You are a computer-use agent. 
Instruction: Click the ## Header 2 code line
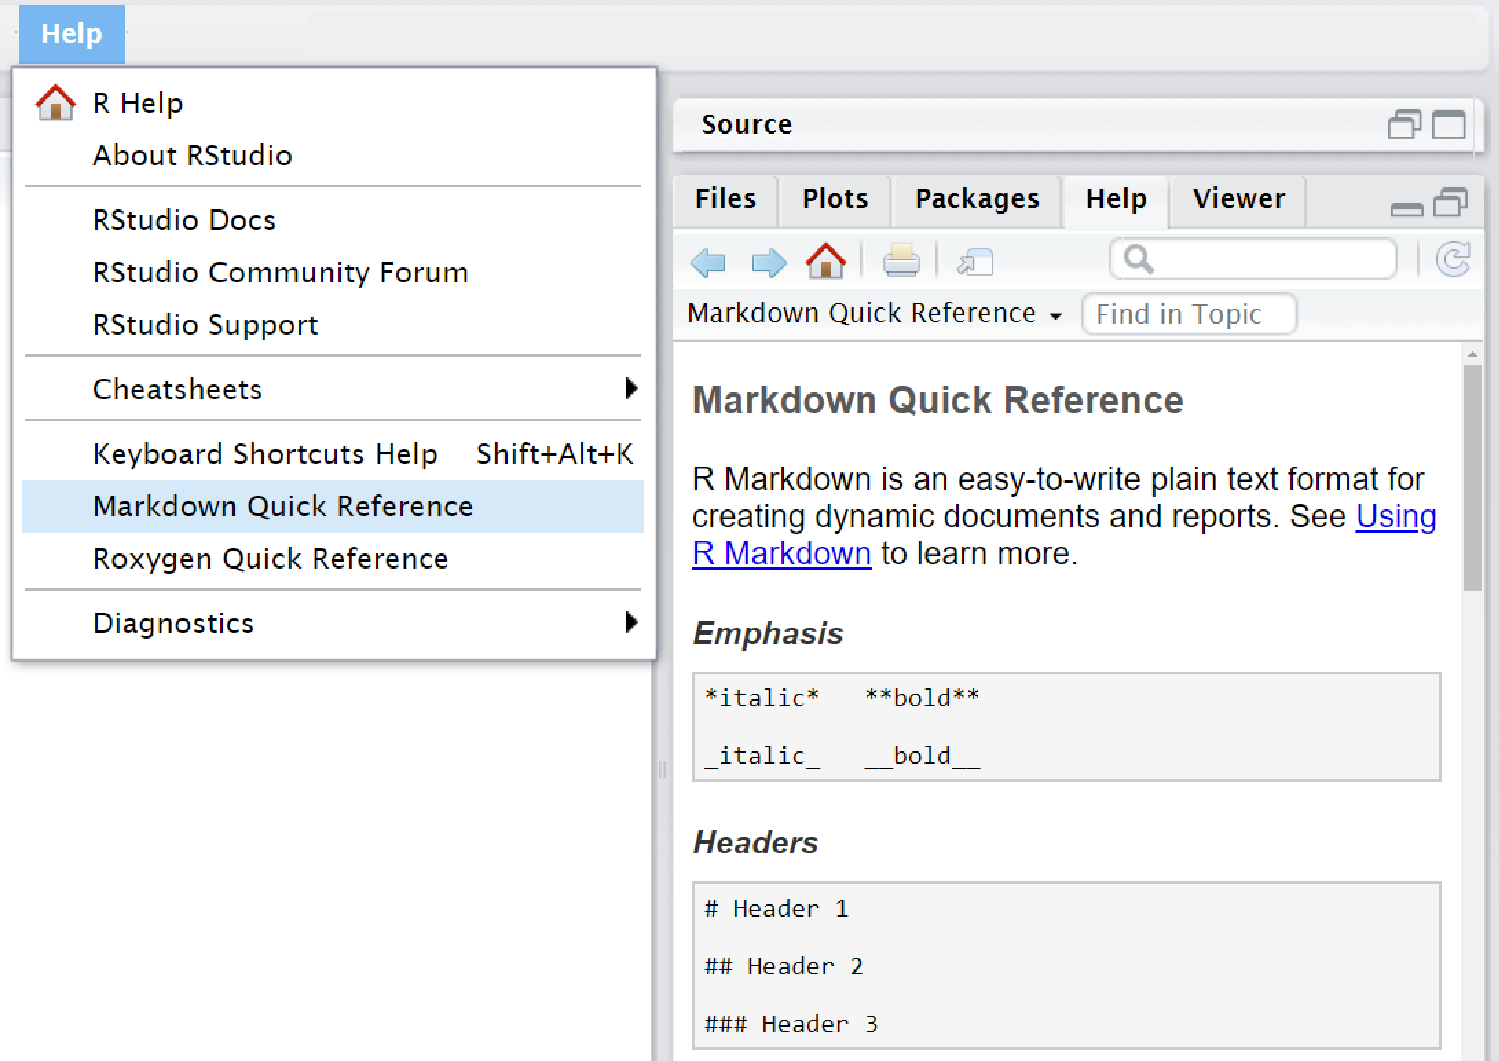784,967
